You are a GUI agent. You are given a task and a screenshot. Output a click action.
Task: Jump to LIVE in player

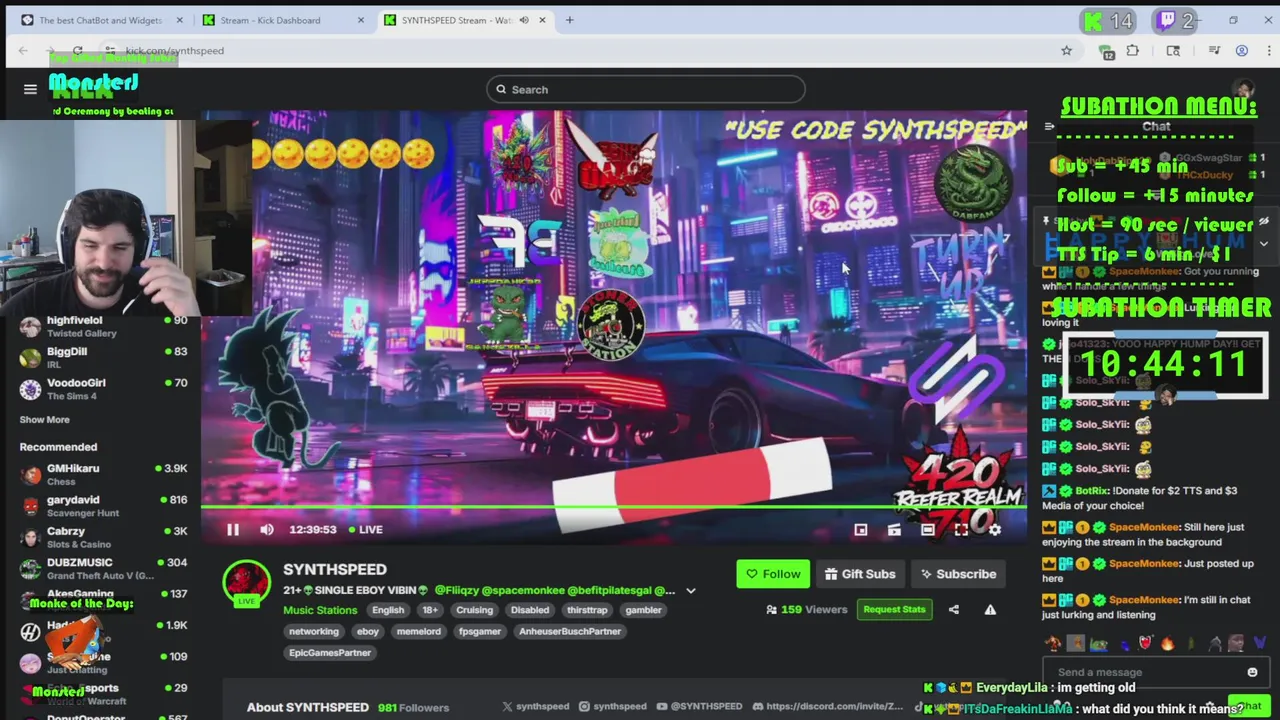coord(364,530)
